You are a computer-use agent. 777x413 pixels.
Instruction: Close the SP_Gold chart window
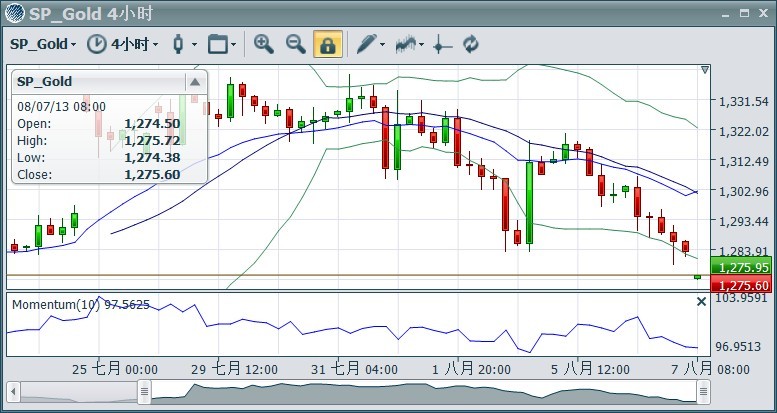click(x=763, y=13)
